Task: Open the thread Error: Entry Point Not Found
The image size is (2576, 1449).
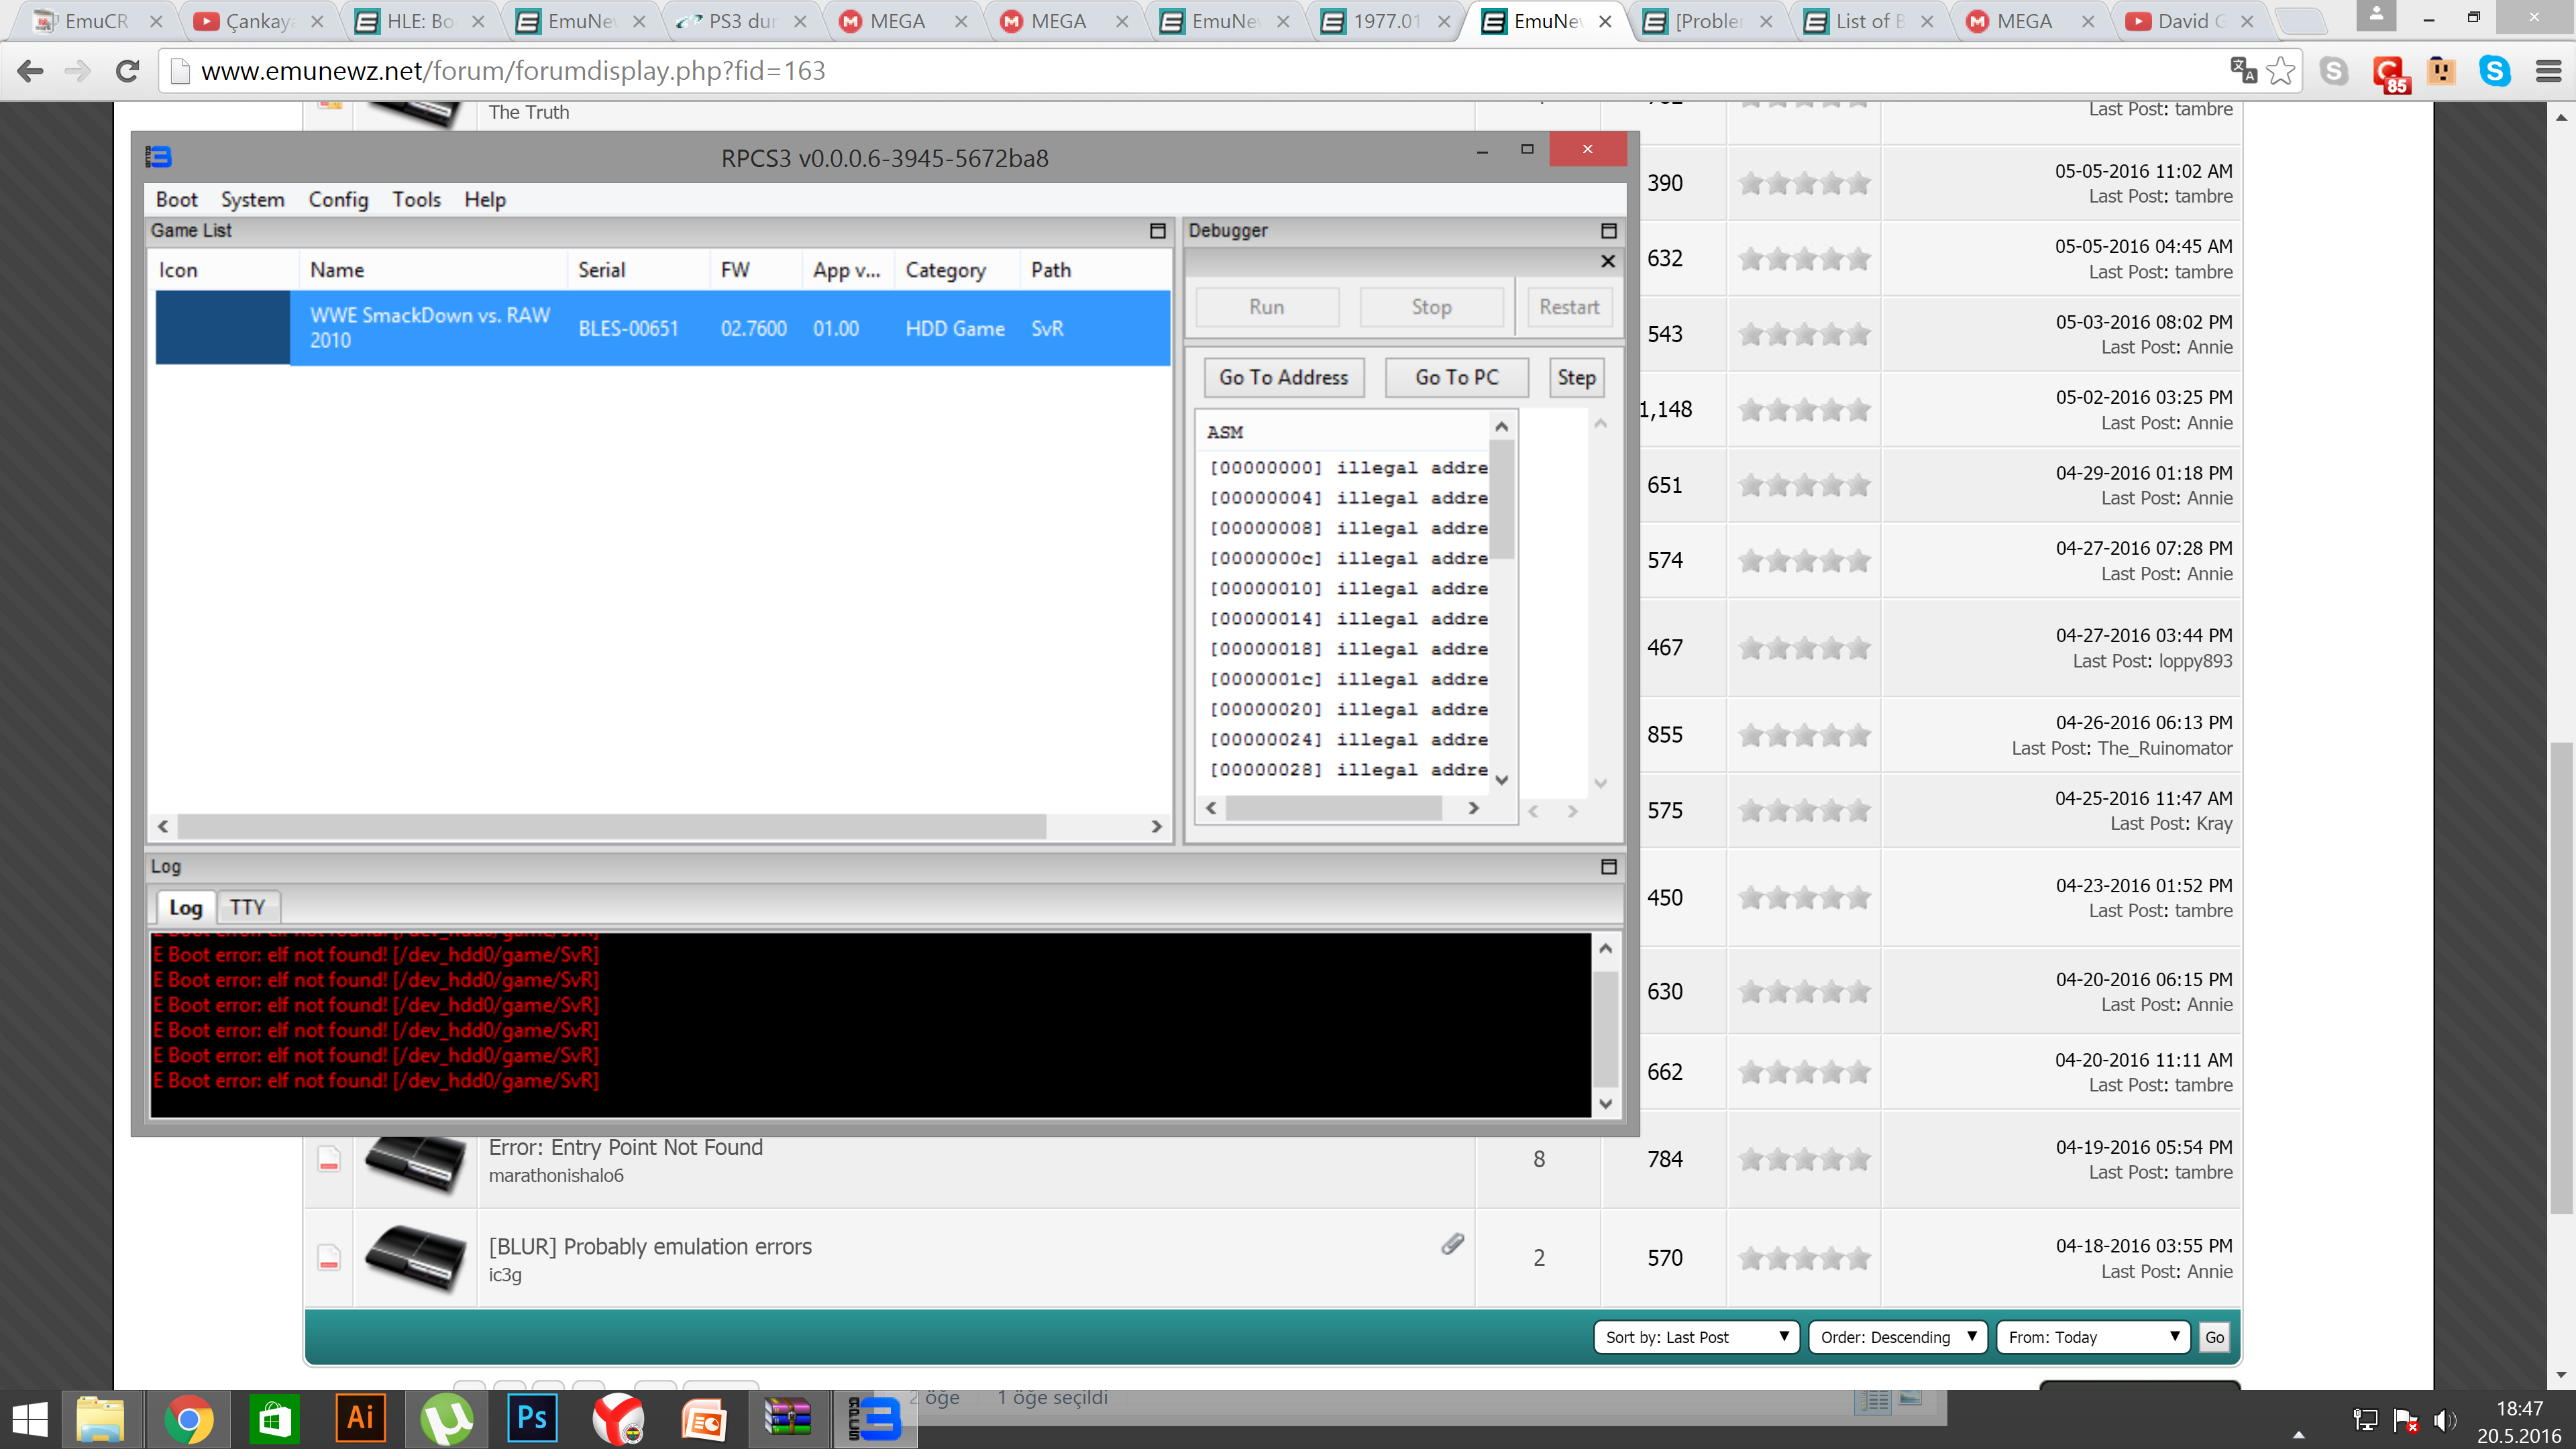Action: tap(625, 1147)
